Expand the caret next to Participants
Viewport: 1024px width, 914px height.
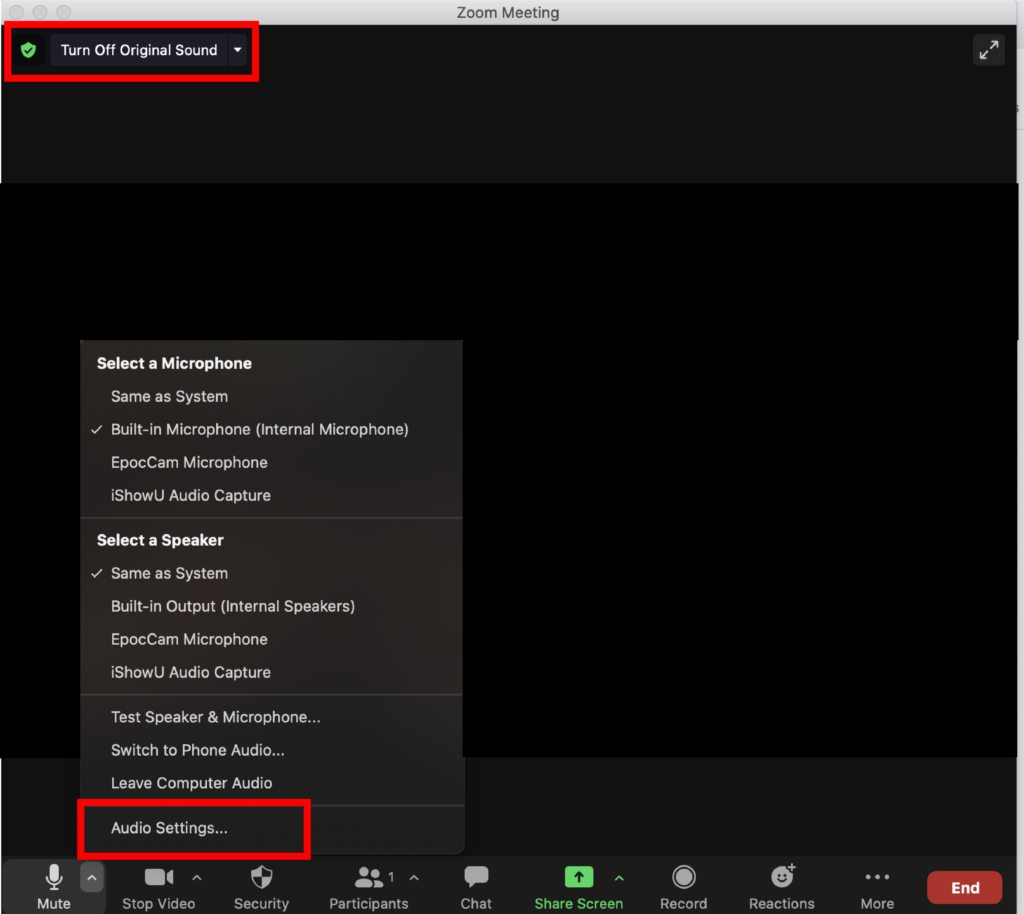(414, 878)
